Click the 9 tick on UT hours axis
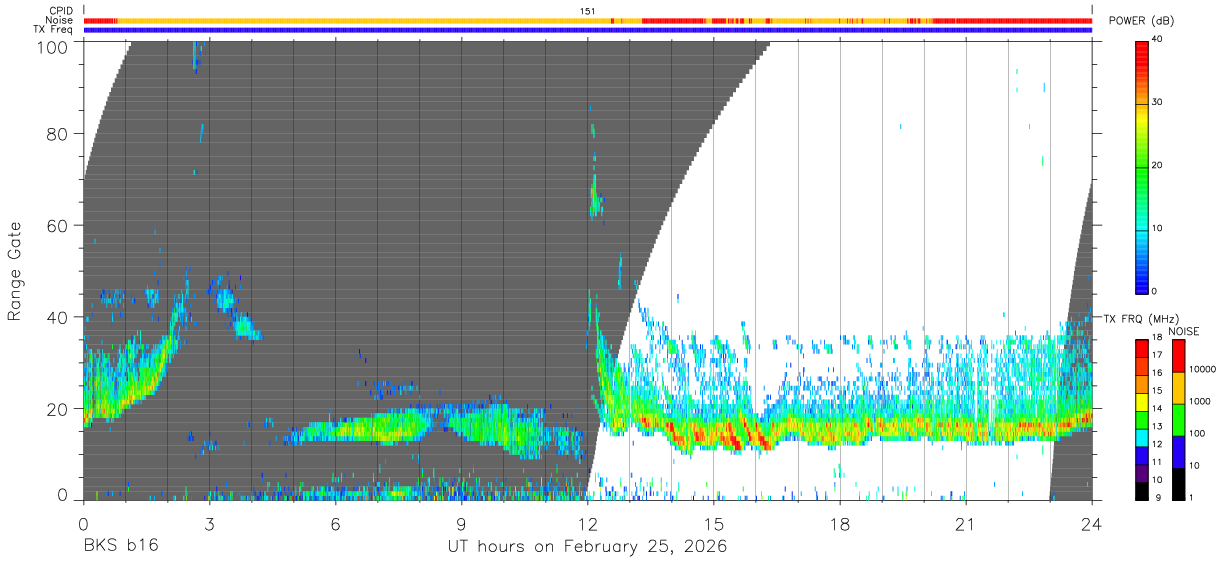The image size is (1228, 567). coord(461,524)
